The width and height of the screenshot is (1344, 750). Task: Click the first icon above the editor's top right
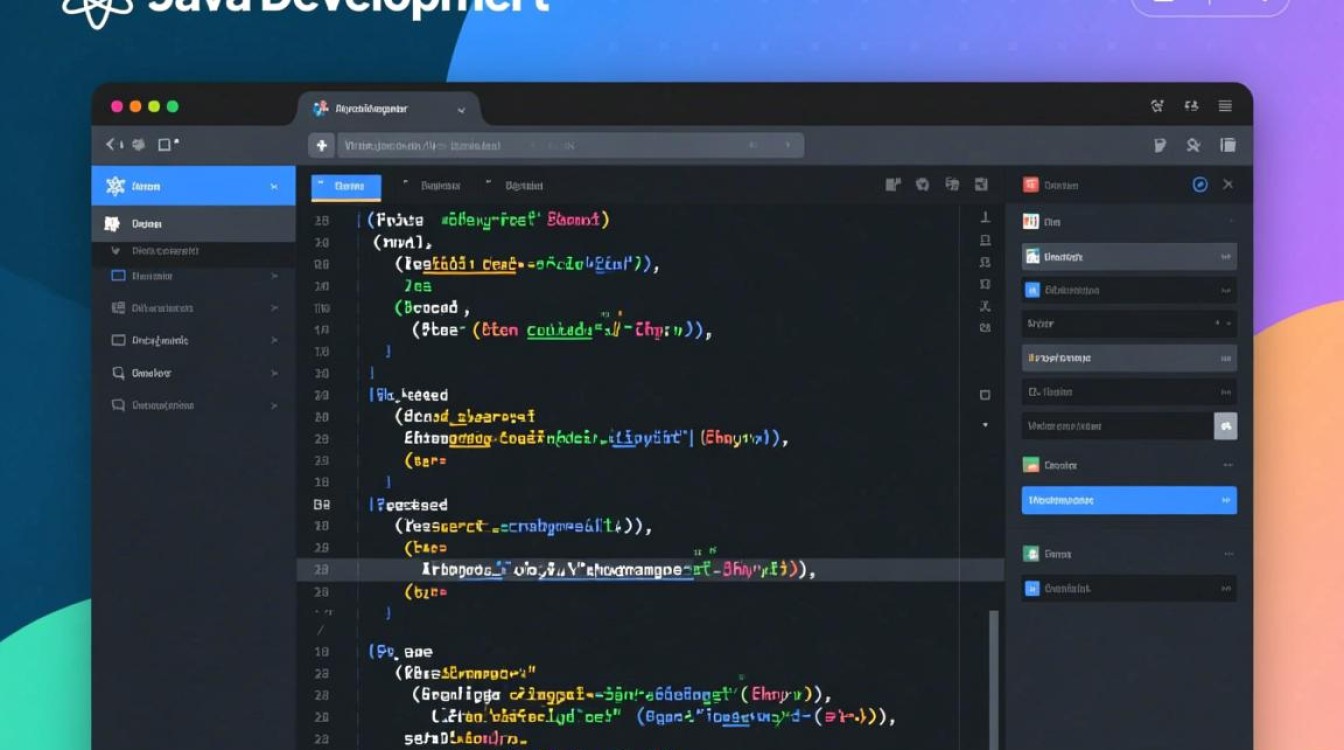pos(893,185)
